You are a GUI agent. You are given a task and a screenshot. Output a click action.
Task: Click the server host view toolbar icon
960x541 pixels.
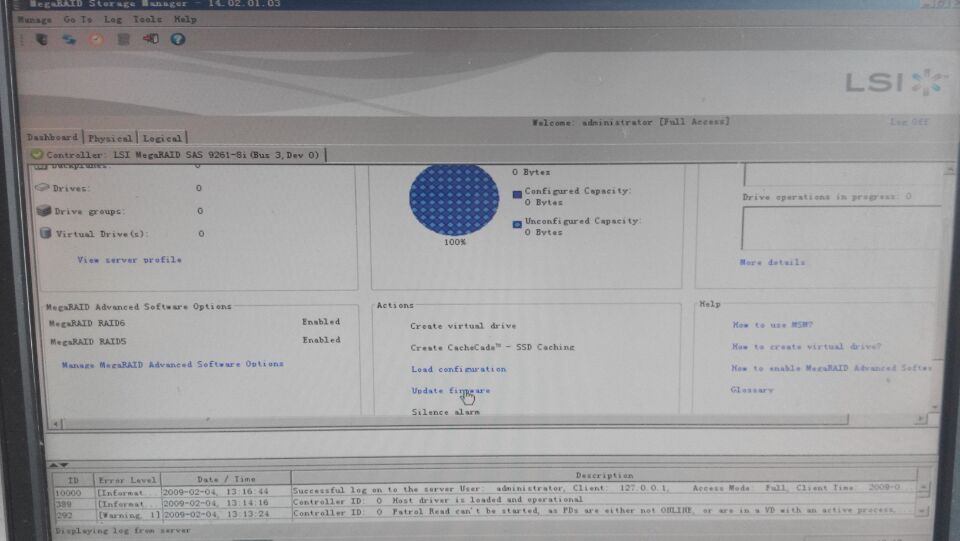point(42,40)
